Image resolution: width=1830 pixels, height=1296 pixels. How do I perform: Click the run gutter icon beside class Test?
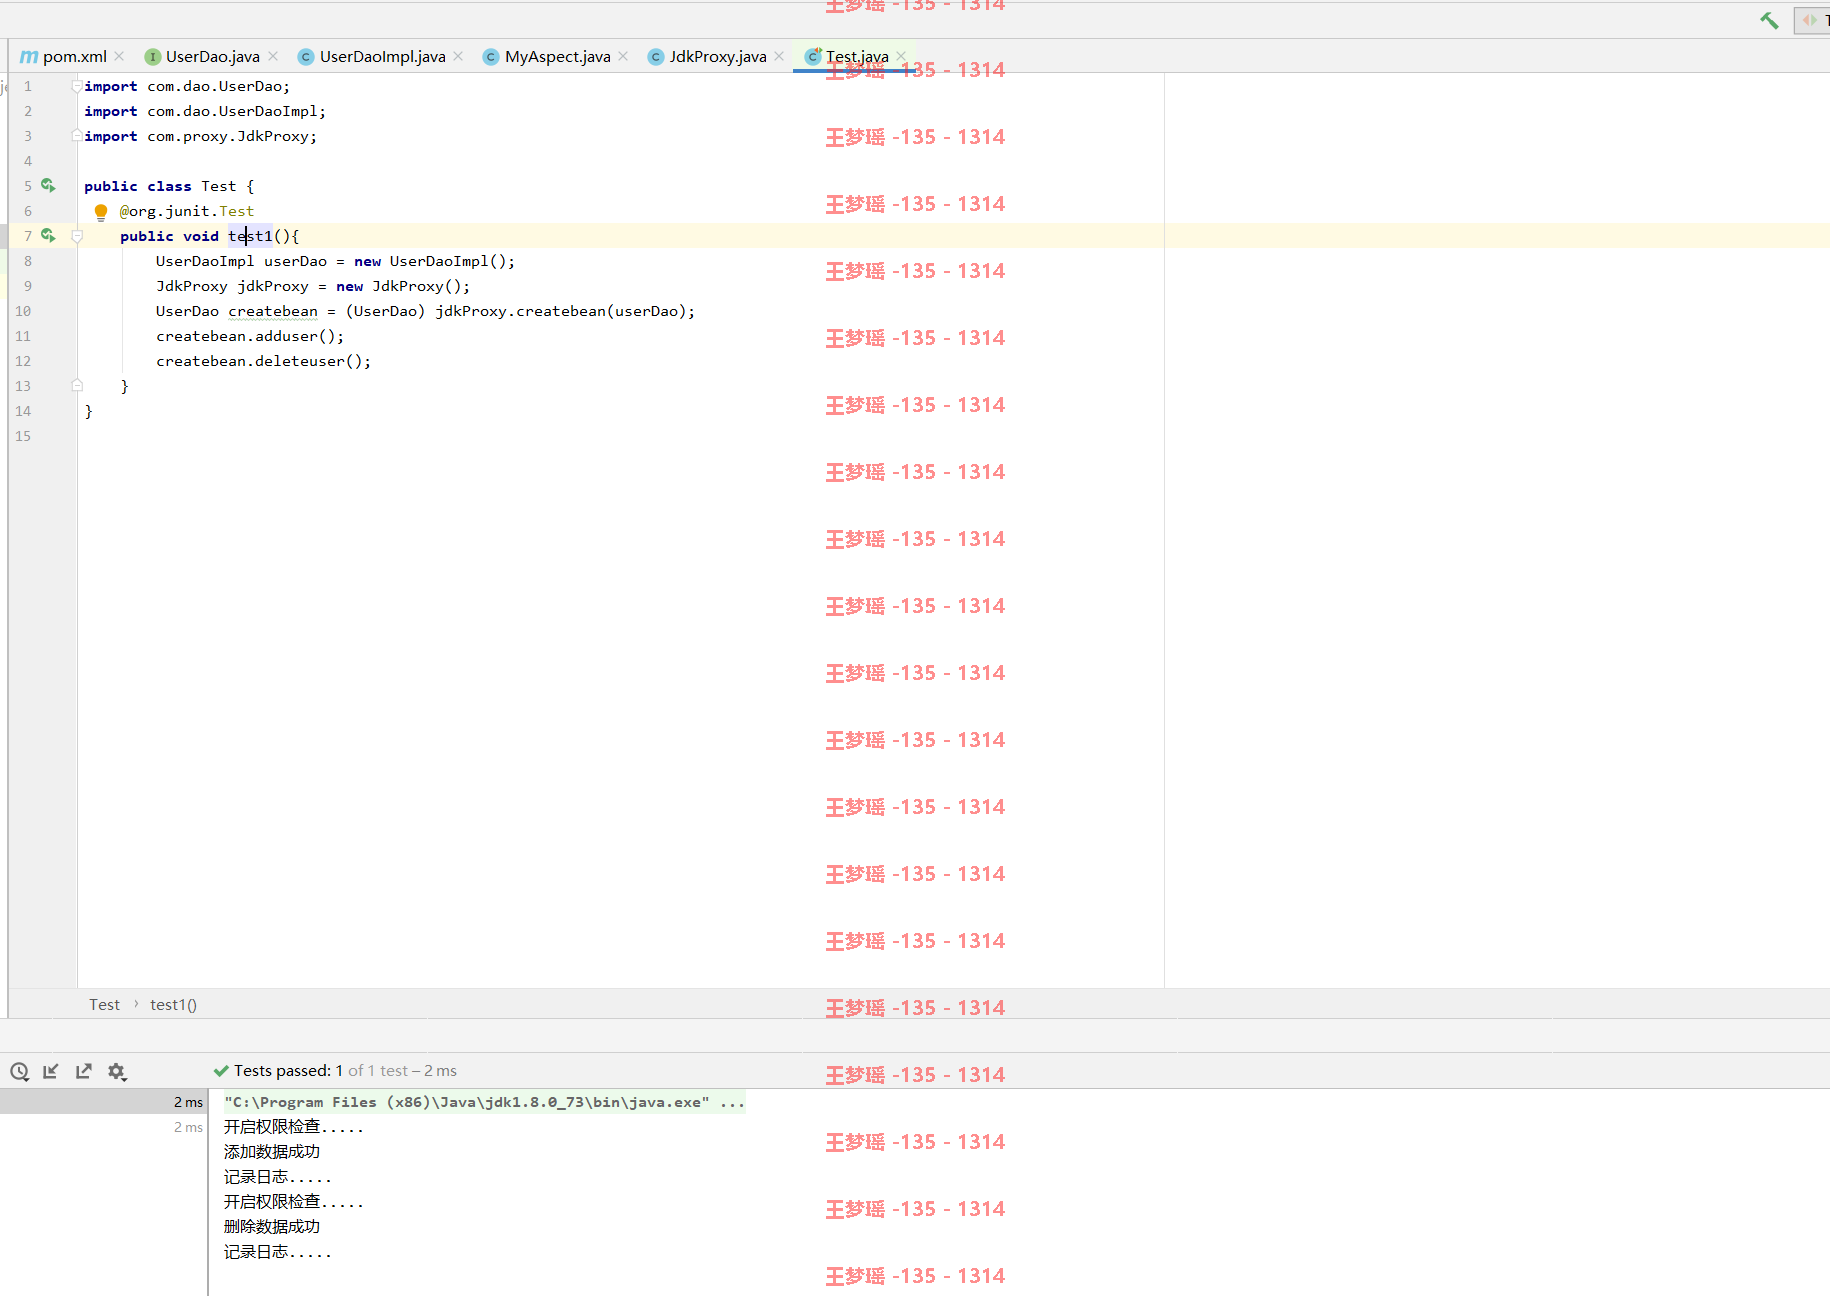[48, 186]
